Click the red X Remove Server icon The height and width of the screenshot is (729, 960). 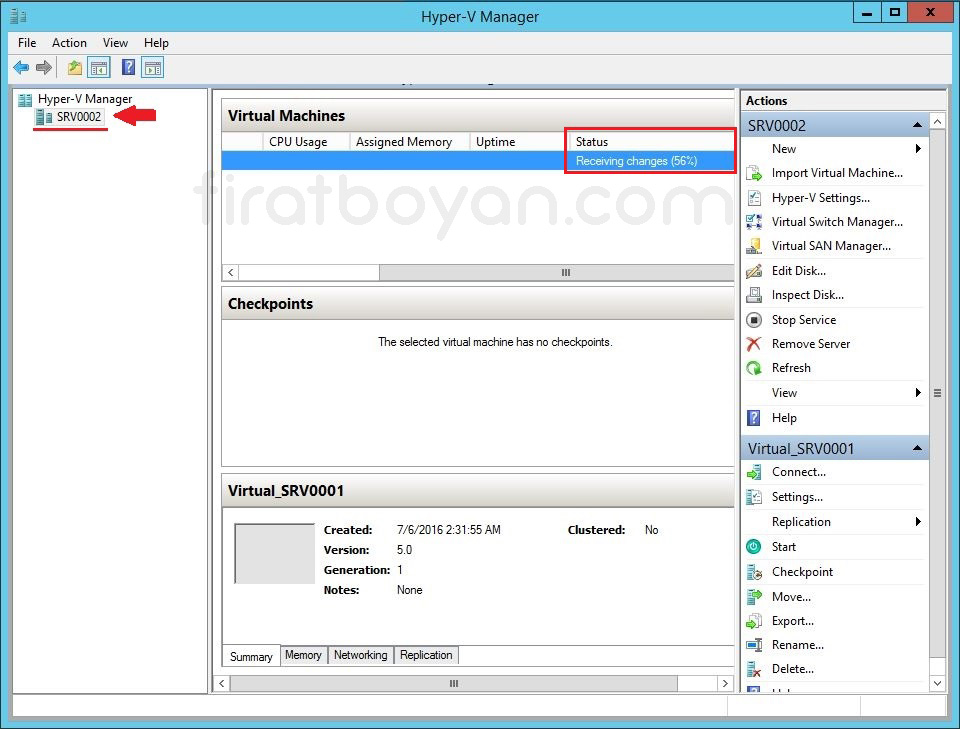click(x=754, y=344)
